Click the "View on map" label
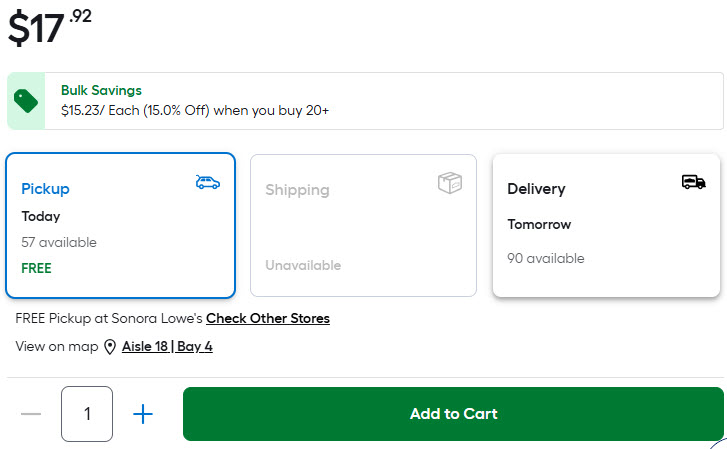 click(x=57, y=347)
